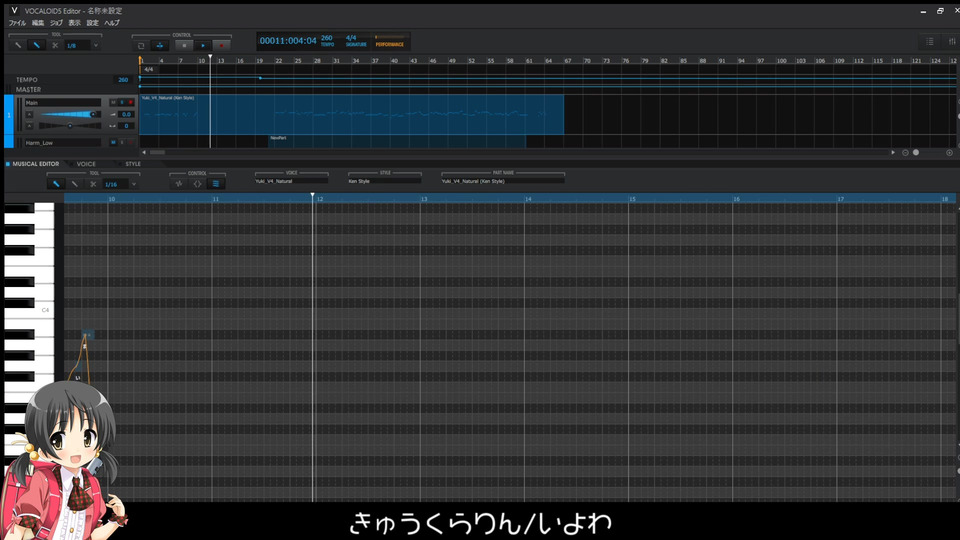Switch to the VOICE tab
The width and height of the screenshot is (960, 540).
pyautogui.click(x=86, y=164)
